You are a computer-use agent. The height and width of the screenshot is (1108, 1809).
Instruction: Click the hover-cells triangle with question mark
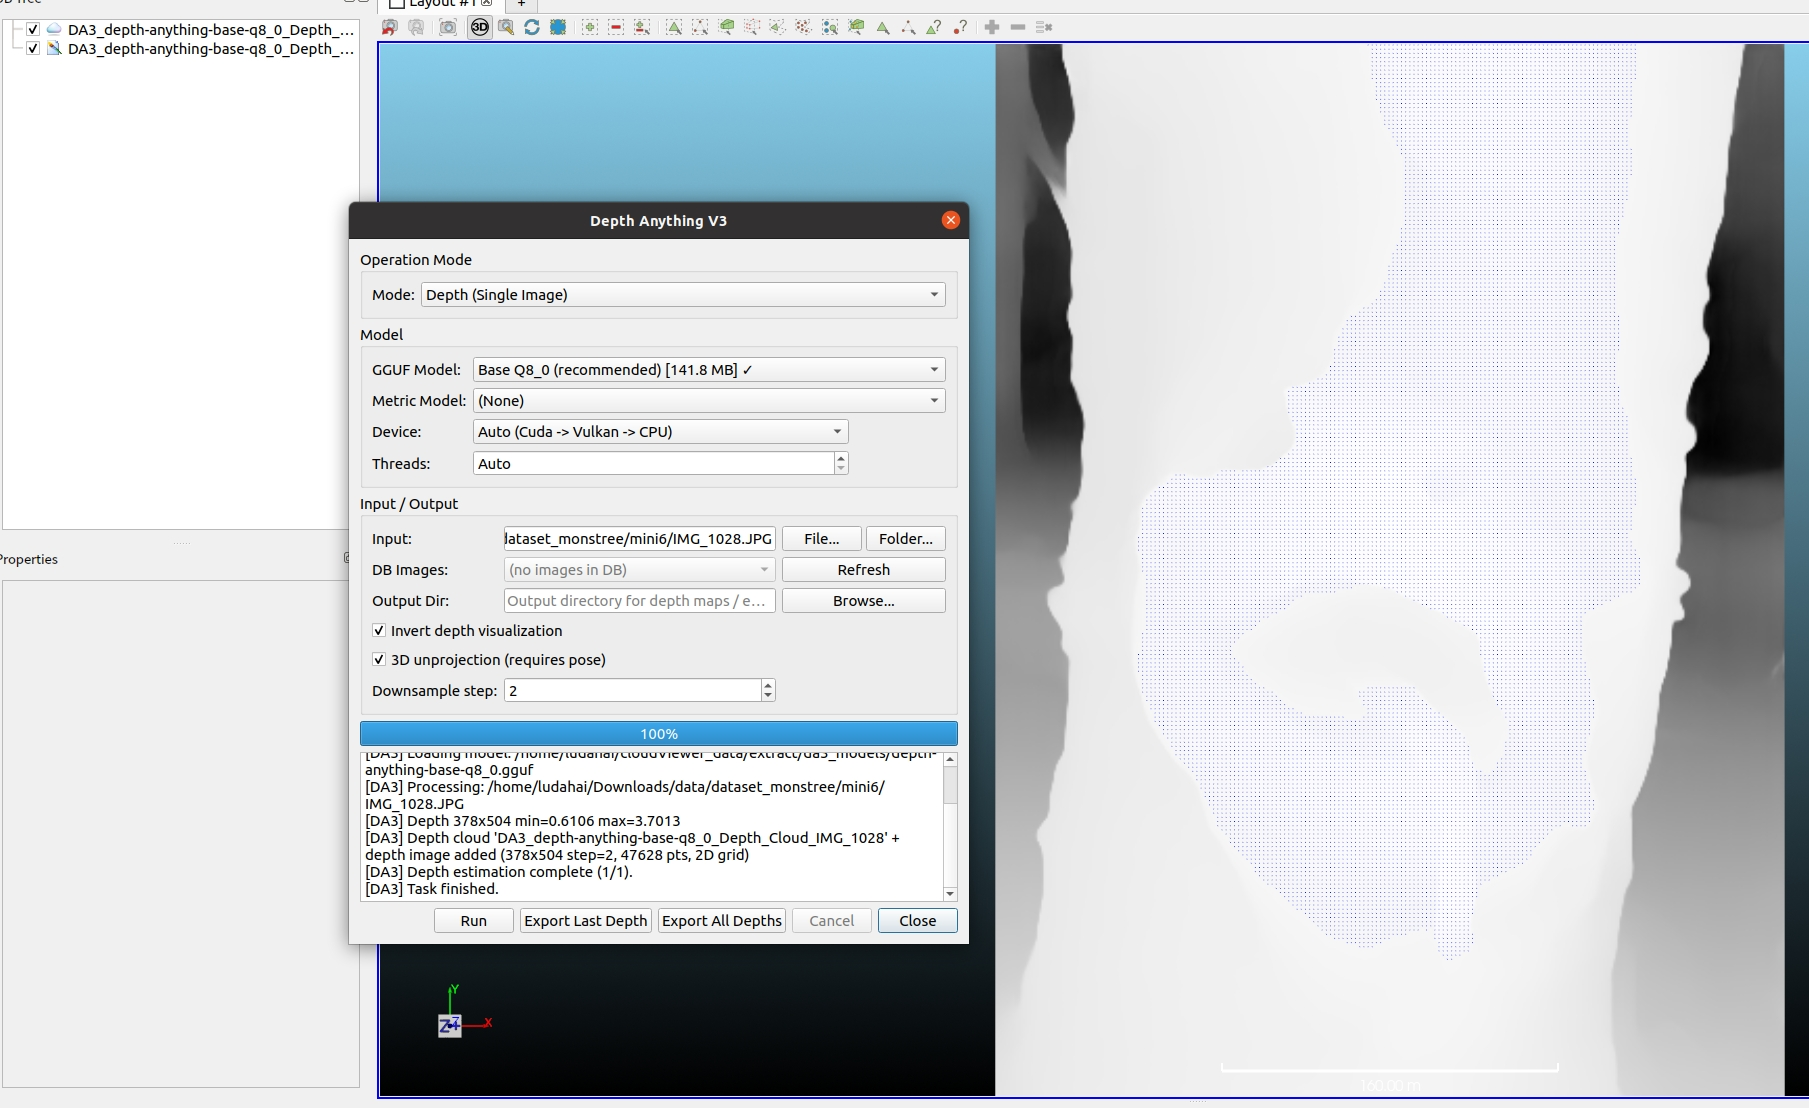933,27
